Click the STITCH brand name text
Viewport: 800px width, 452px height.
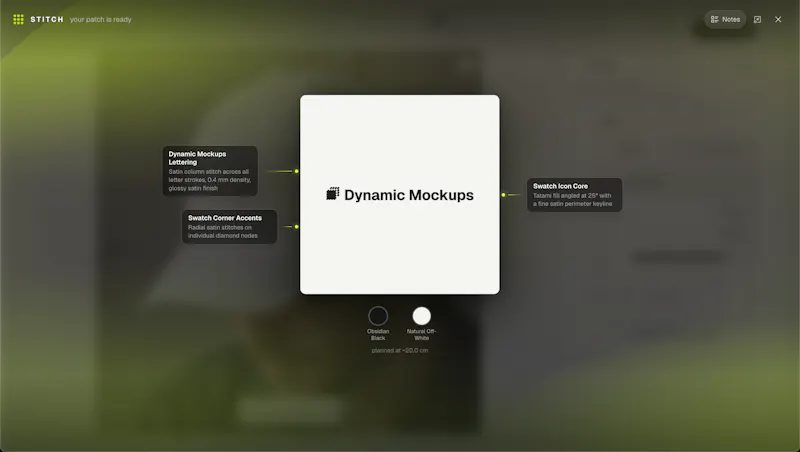(47, 19)
